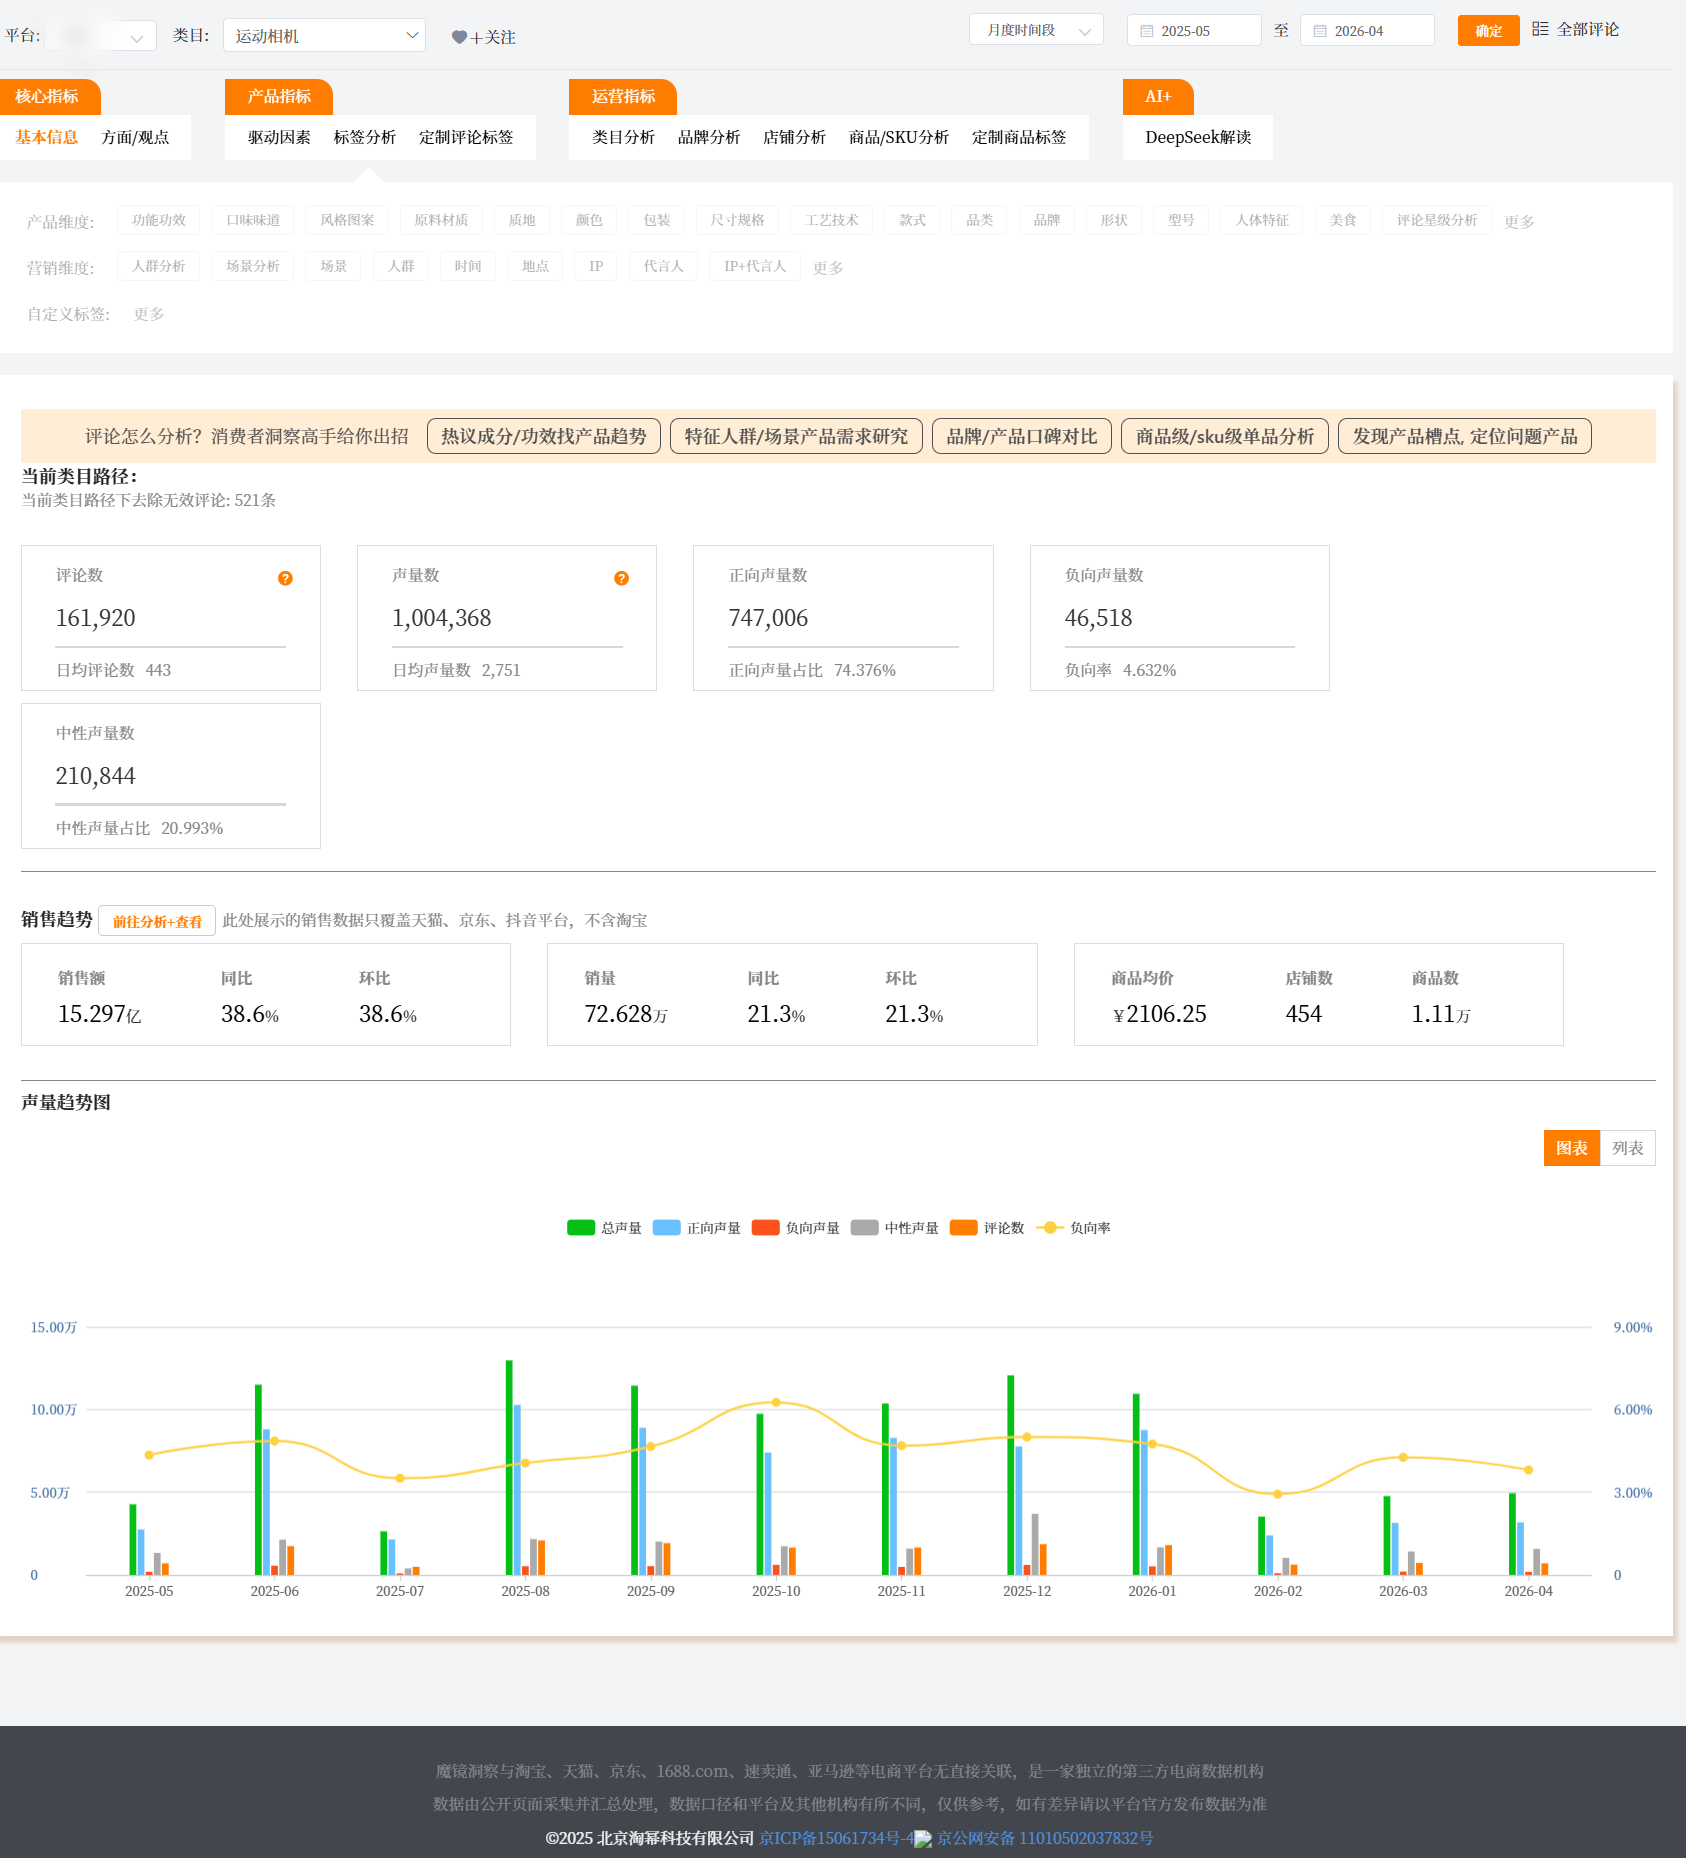Viewport: 1686px width, 1858px height.
Task: Click calendar icon in 2025-05 start date
Action: [x=1147, y=31]
